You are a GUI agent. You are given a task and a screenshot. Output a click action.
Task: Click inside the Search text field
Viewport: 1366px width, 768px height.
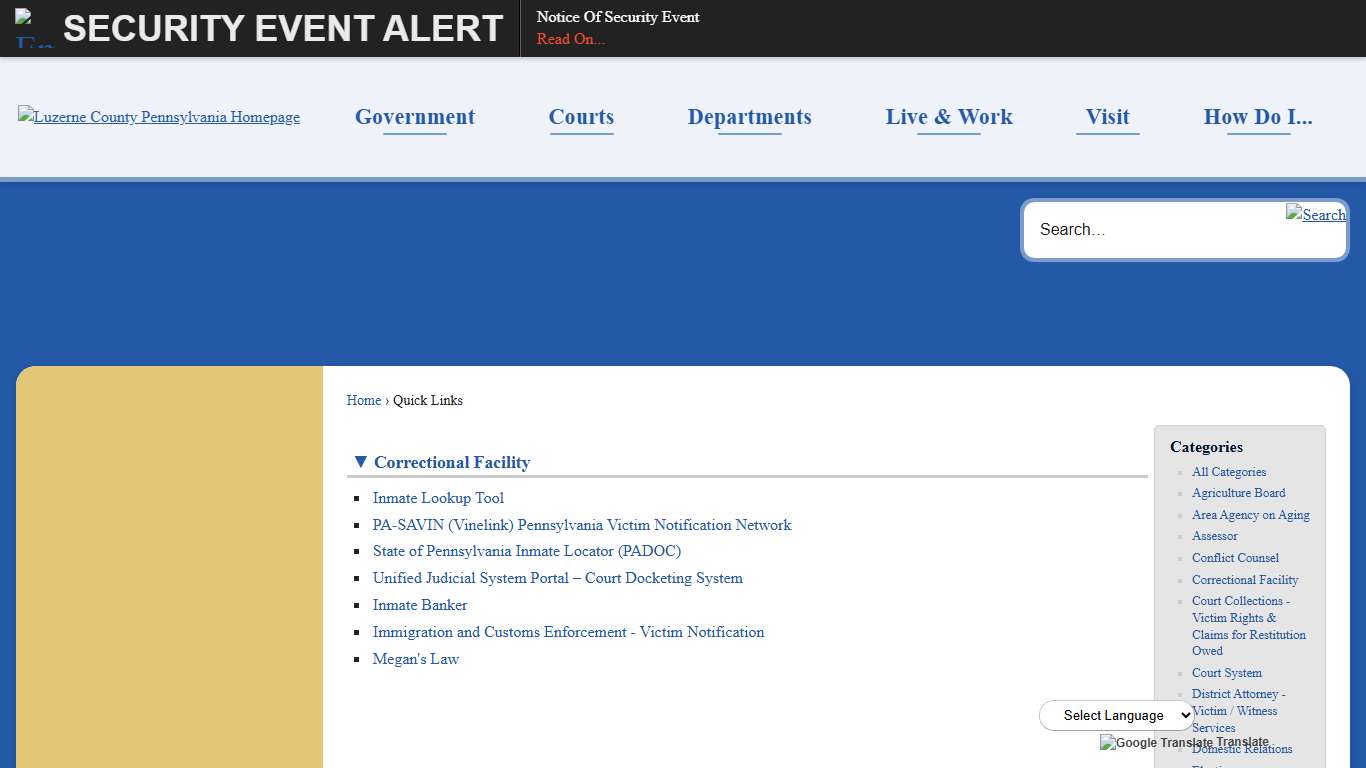pos(1150,230)
